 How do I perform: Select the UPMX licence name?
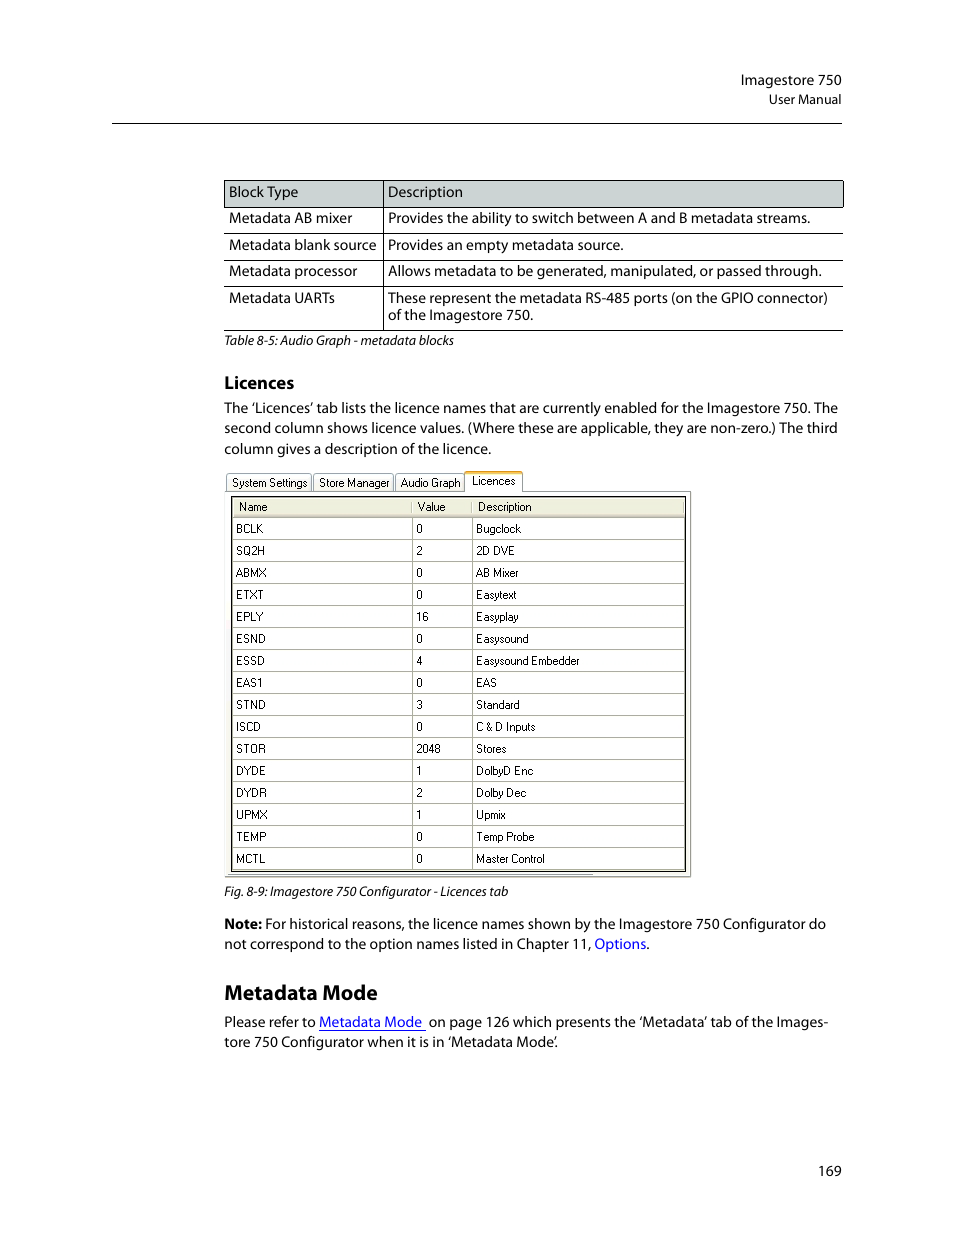coord(251,815)
